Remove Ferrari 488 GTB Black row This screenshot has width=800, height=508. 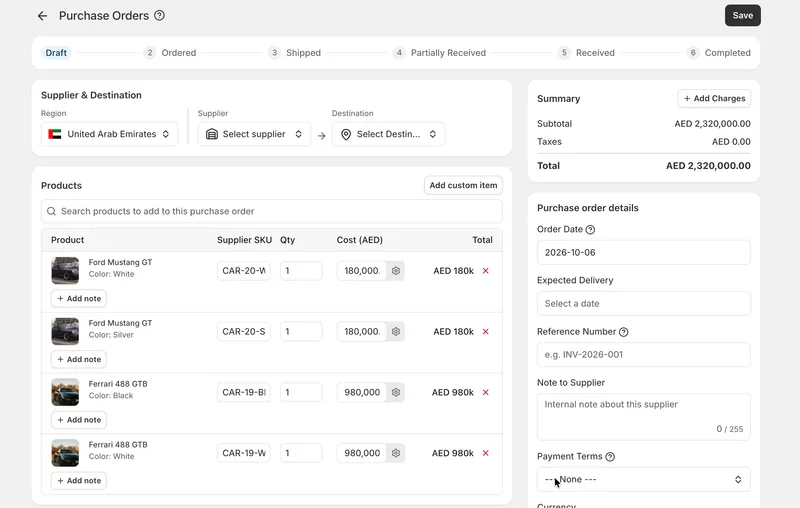[x=486, y=392]
